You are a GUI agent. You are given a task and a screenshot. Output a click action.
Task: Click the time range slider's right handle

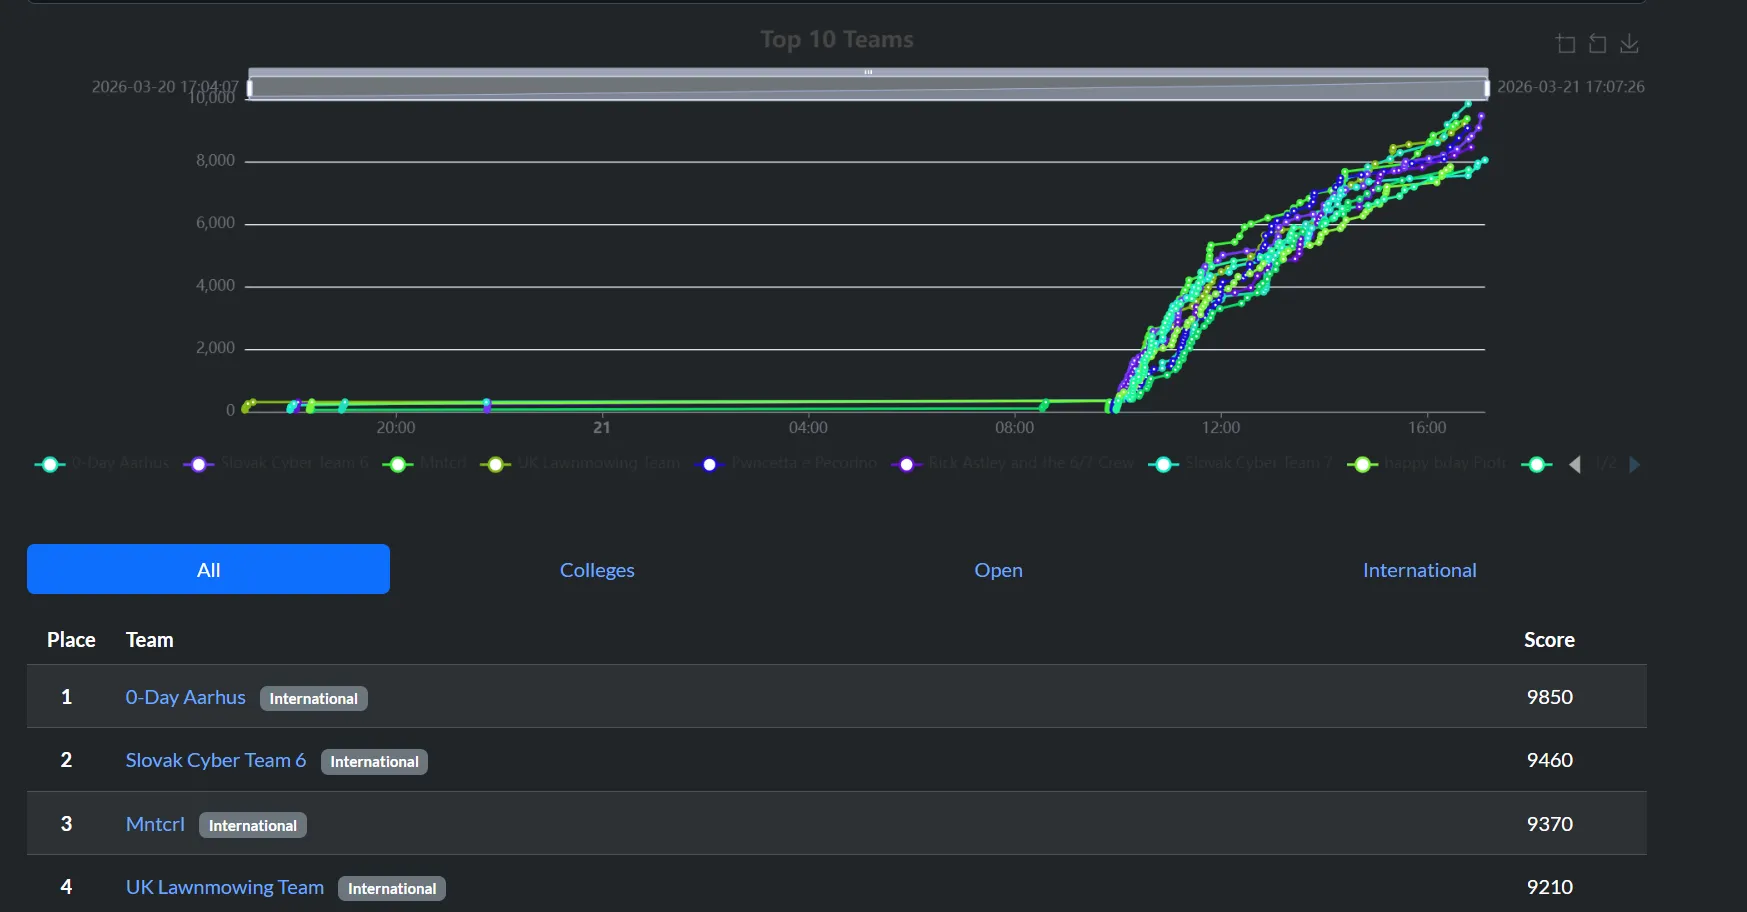click(x=1487, y=88)
